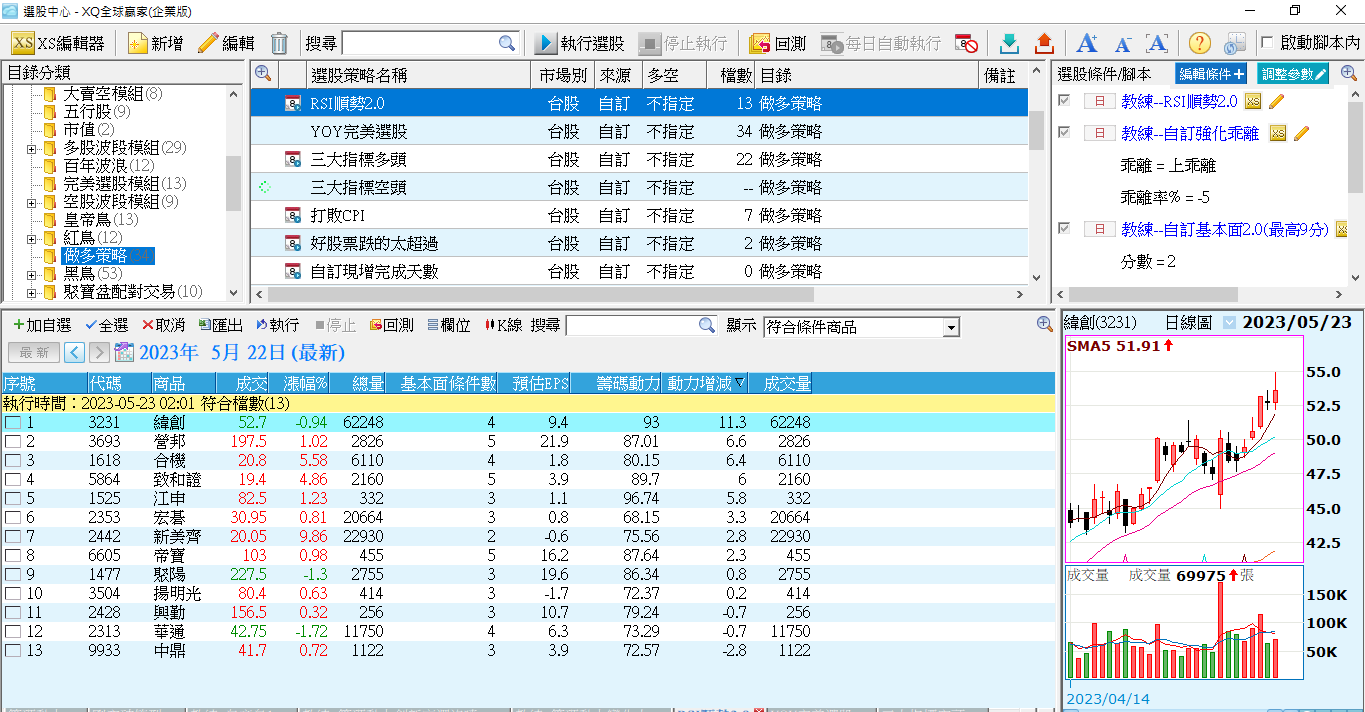Open help with the question mark icon
Image resolution: width=1365 pixels, height=712 pixels.
tap(1200, 43)
